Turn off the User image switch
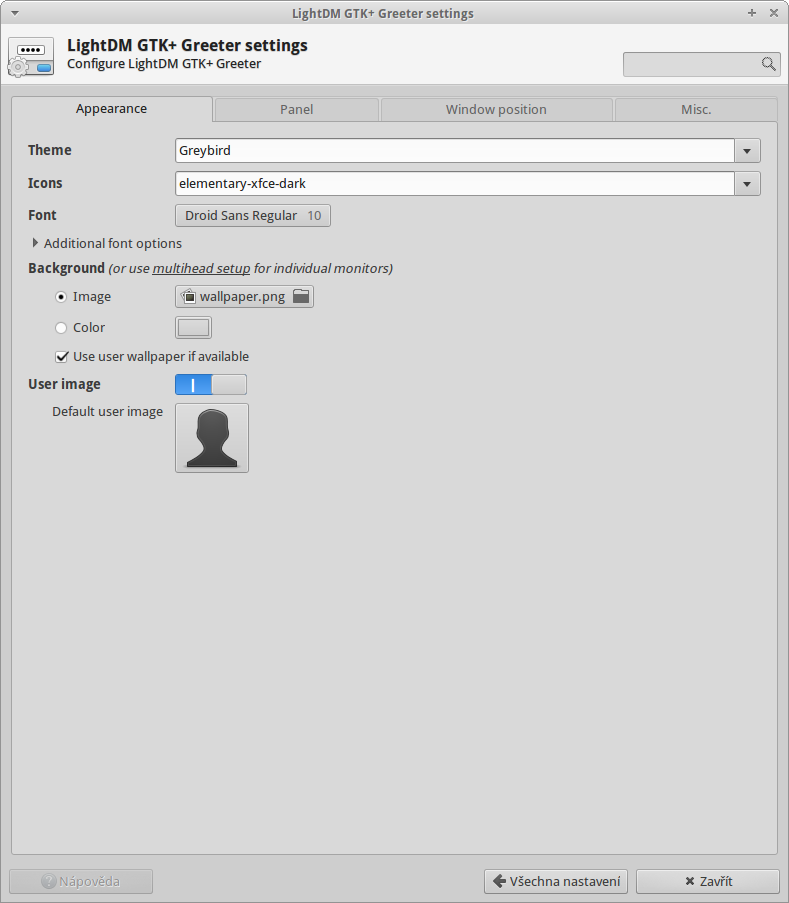Screen dimensions: 789x903 [x=211, y=384]
